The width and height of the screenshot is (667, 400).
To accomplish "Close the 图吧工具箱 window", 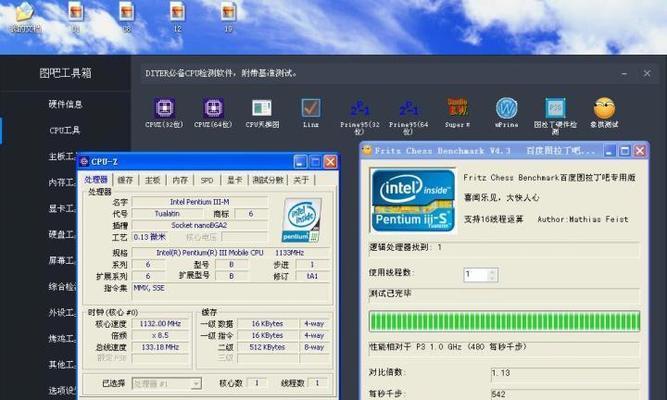I will [x=647, y=73].
